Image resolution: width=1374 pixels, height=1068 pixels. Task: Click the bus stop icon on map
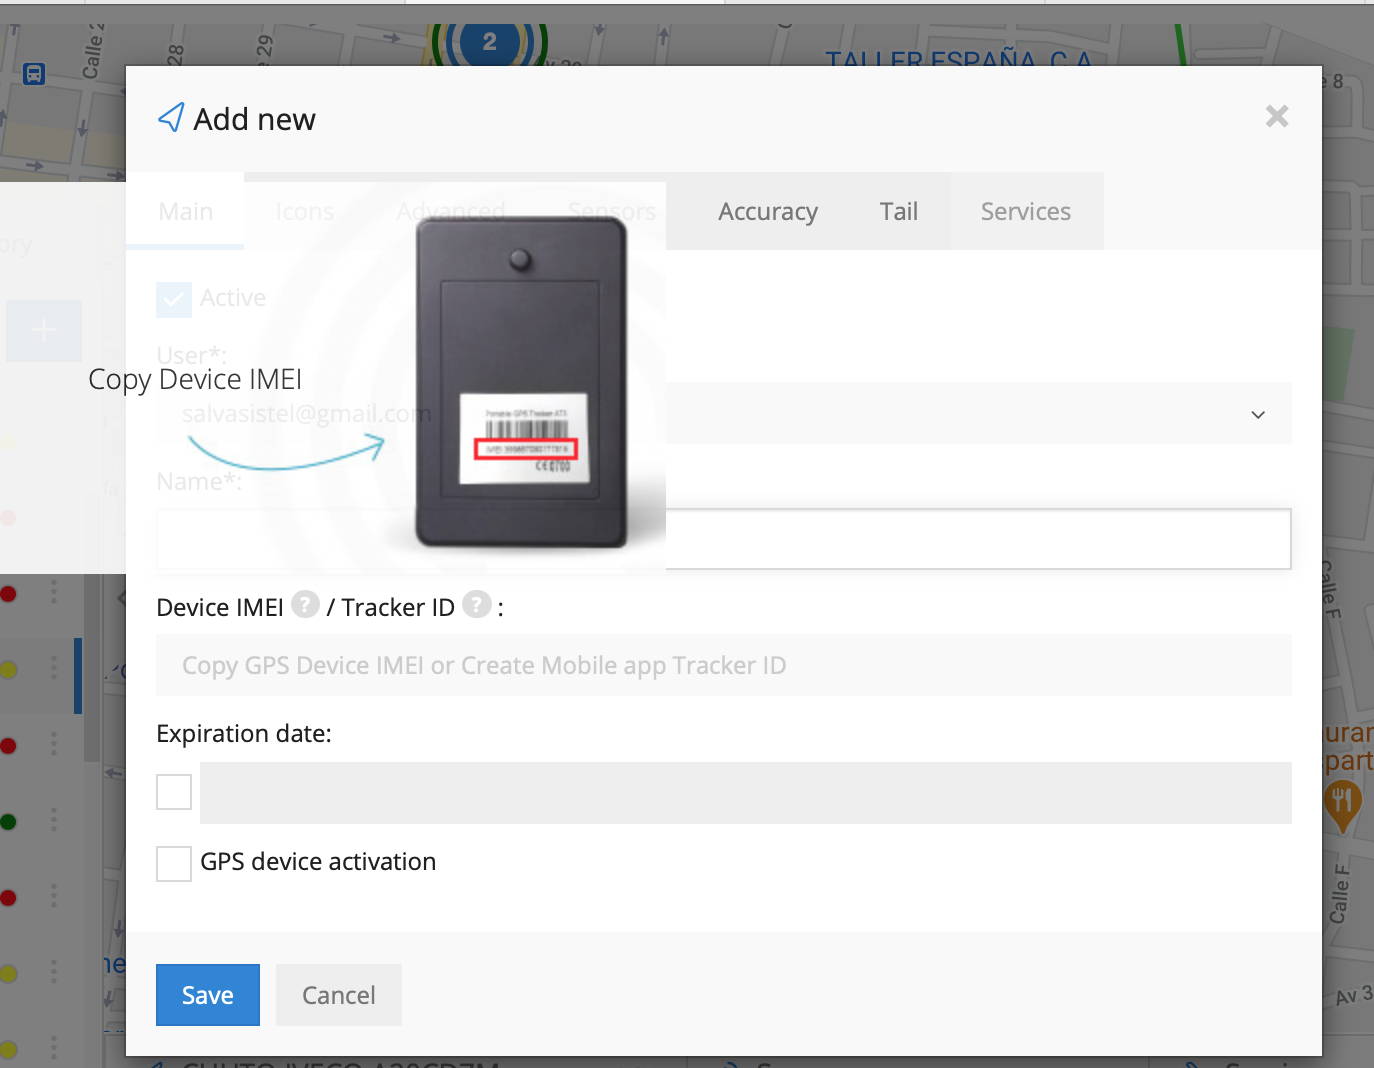[x=34, y=74]
